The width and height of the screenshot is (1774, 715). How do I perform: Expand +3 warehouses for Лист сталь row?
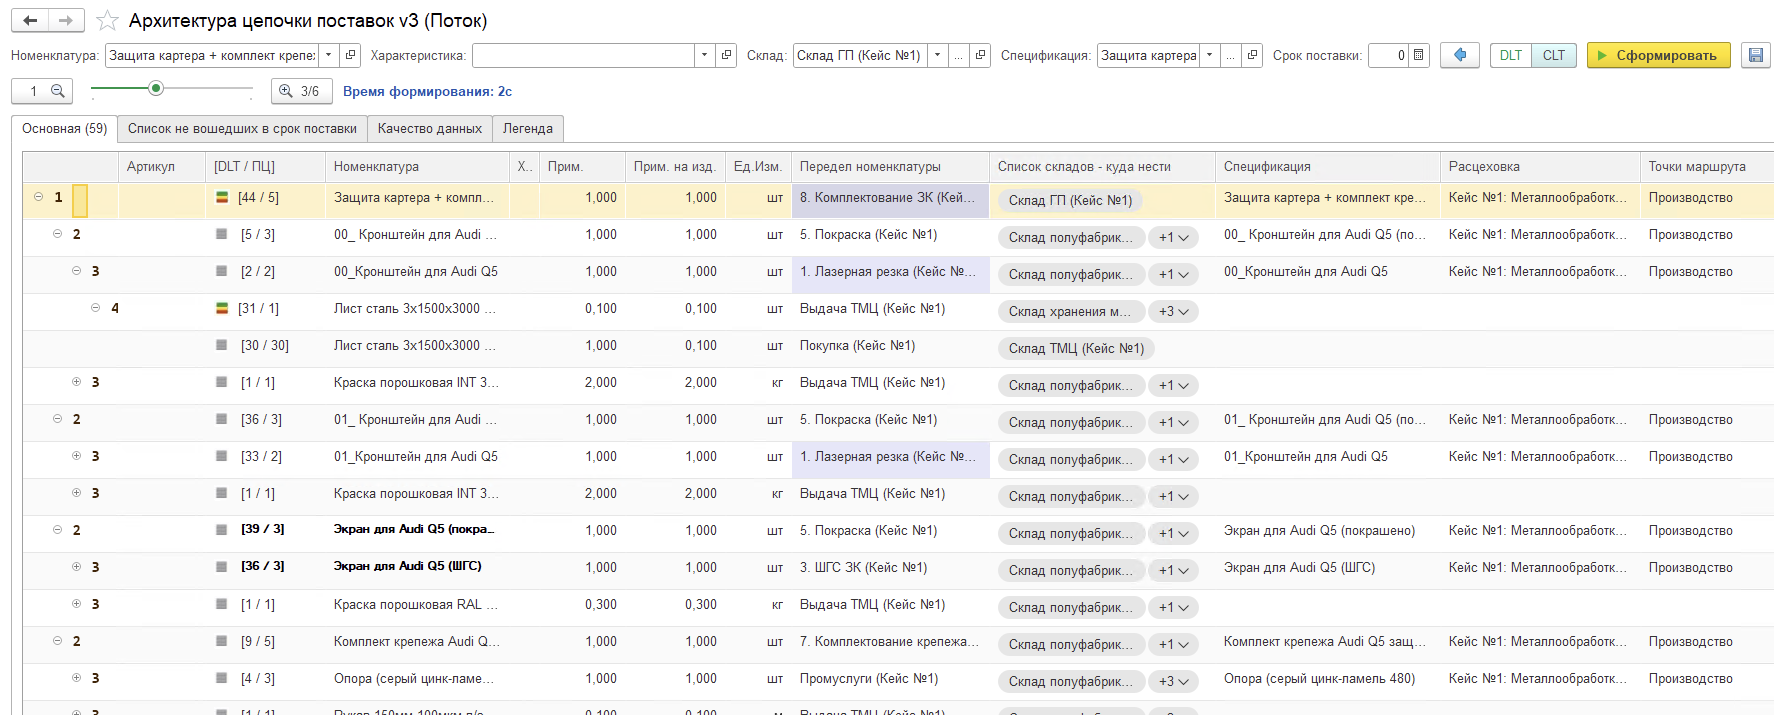coord(1173,312)
